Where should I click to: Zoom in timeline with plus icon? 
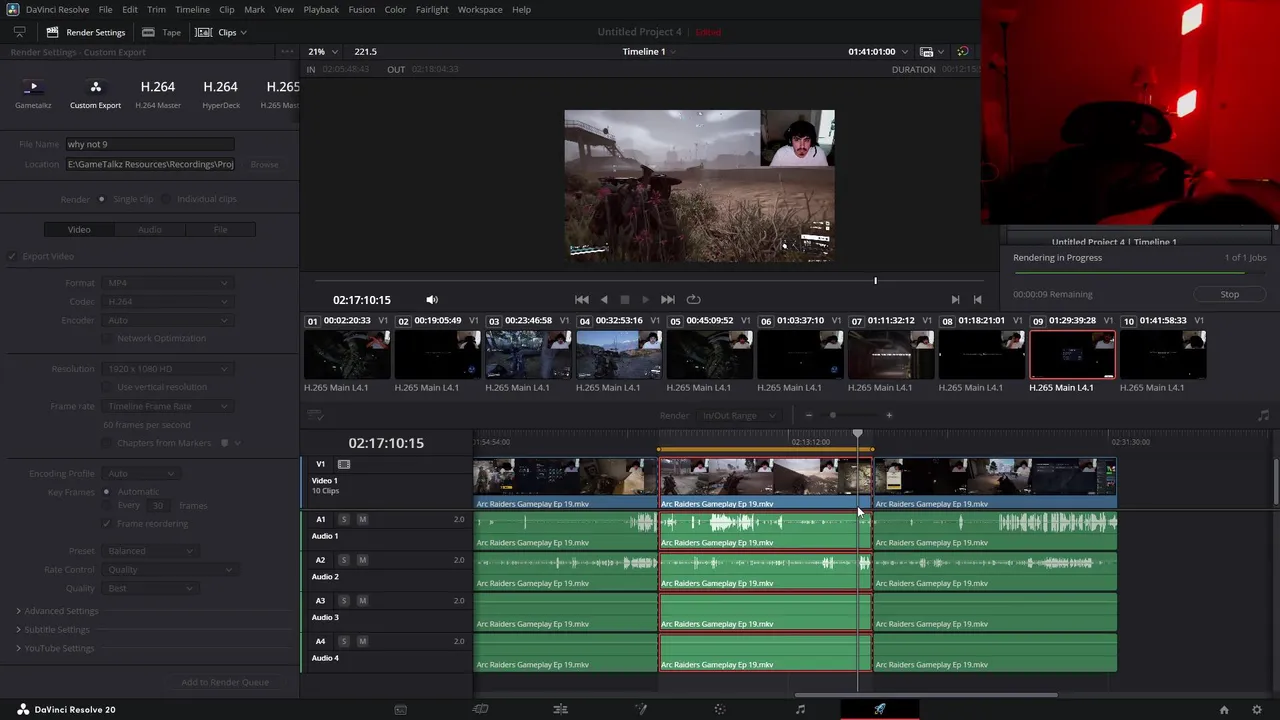point(889,415)
